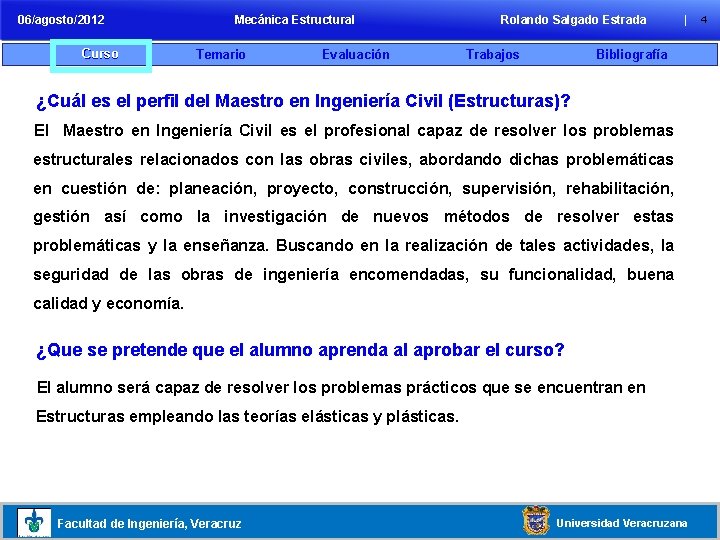Click the slide number 4

(x=703, y=20)
